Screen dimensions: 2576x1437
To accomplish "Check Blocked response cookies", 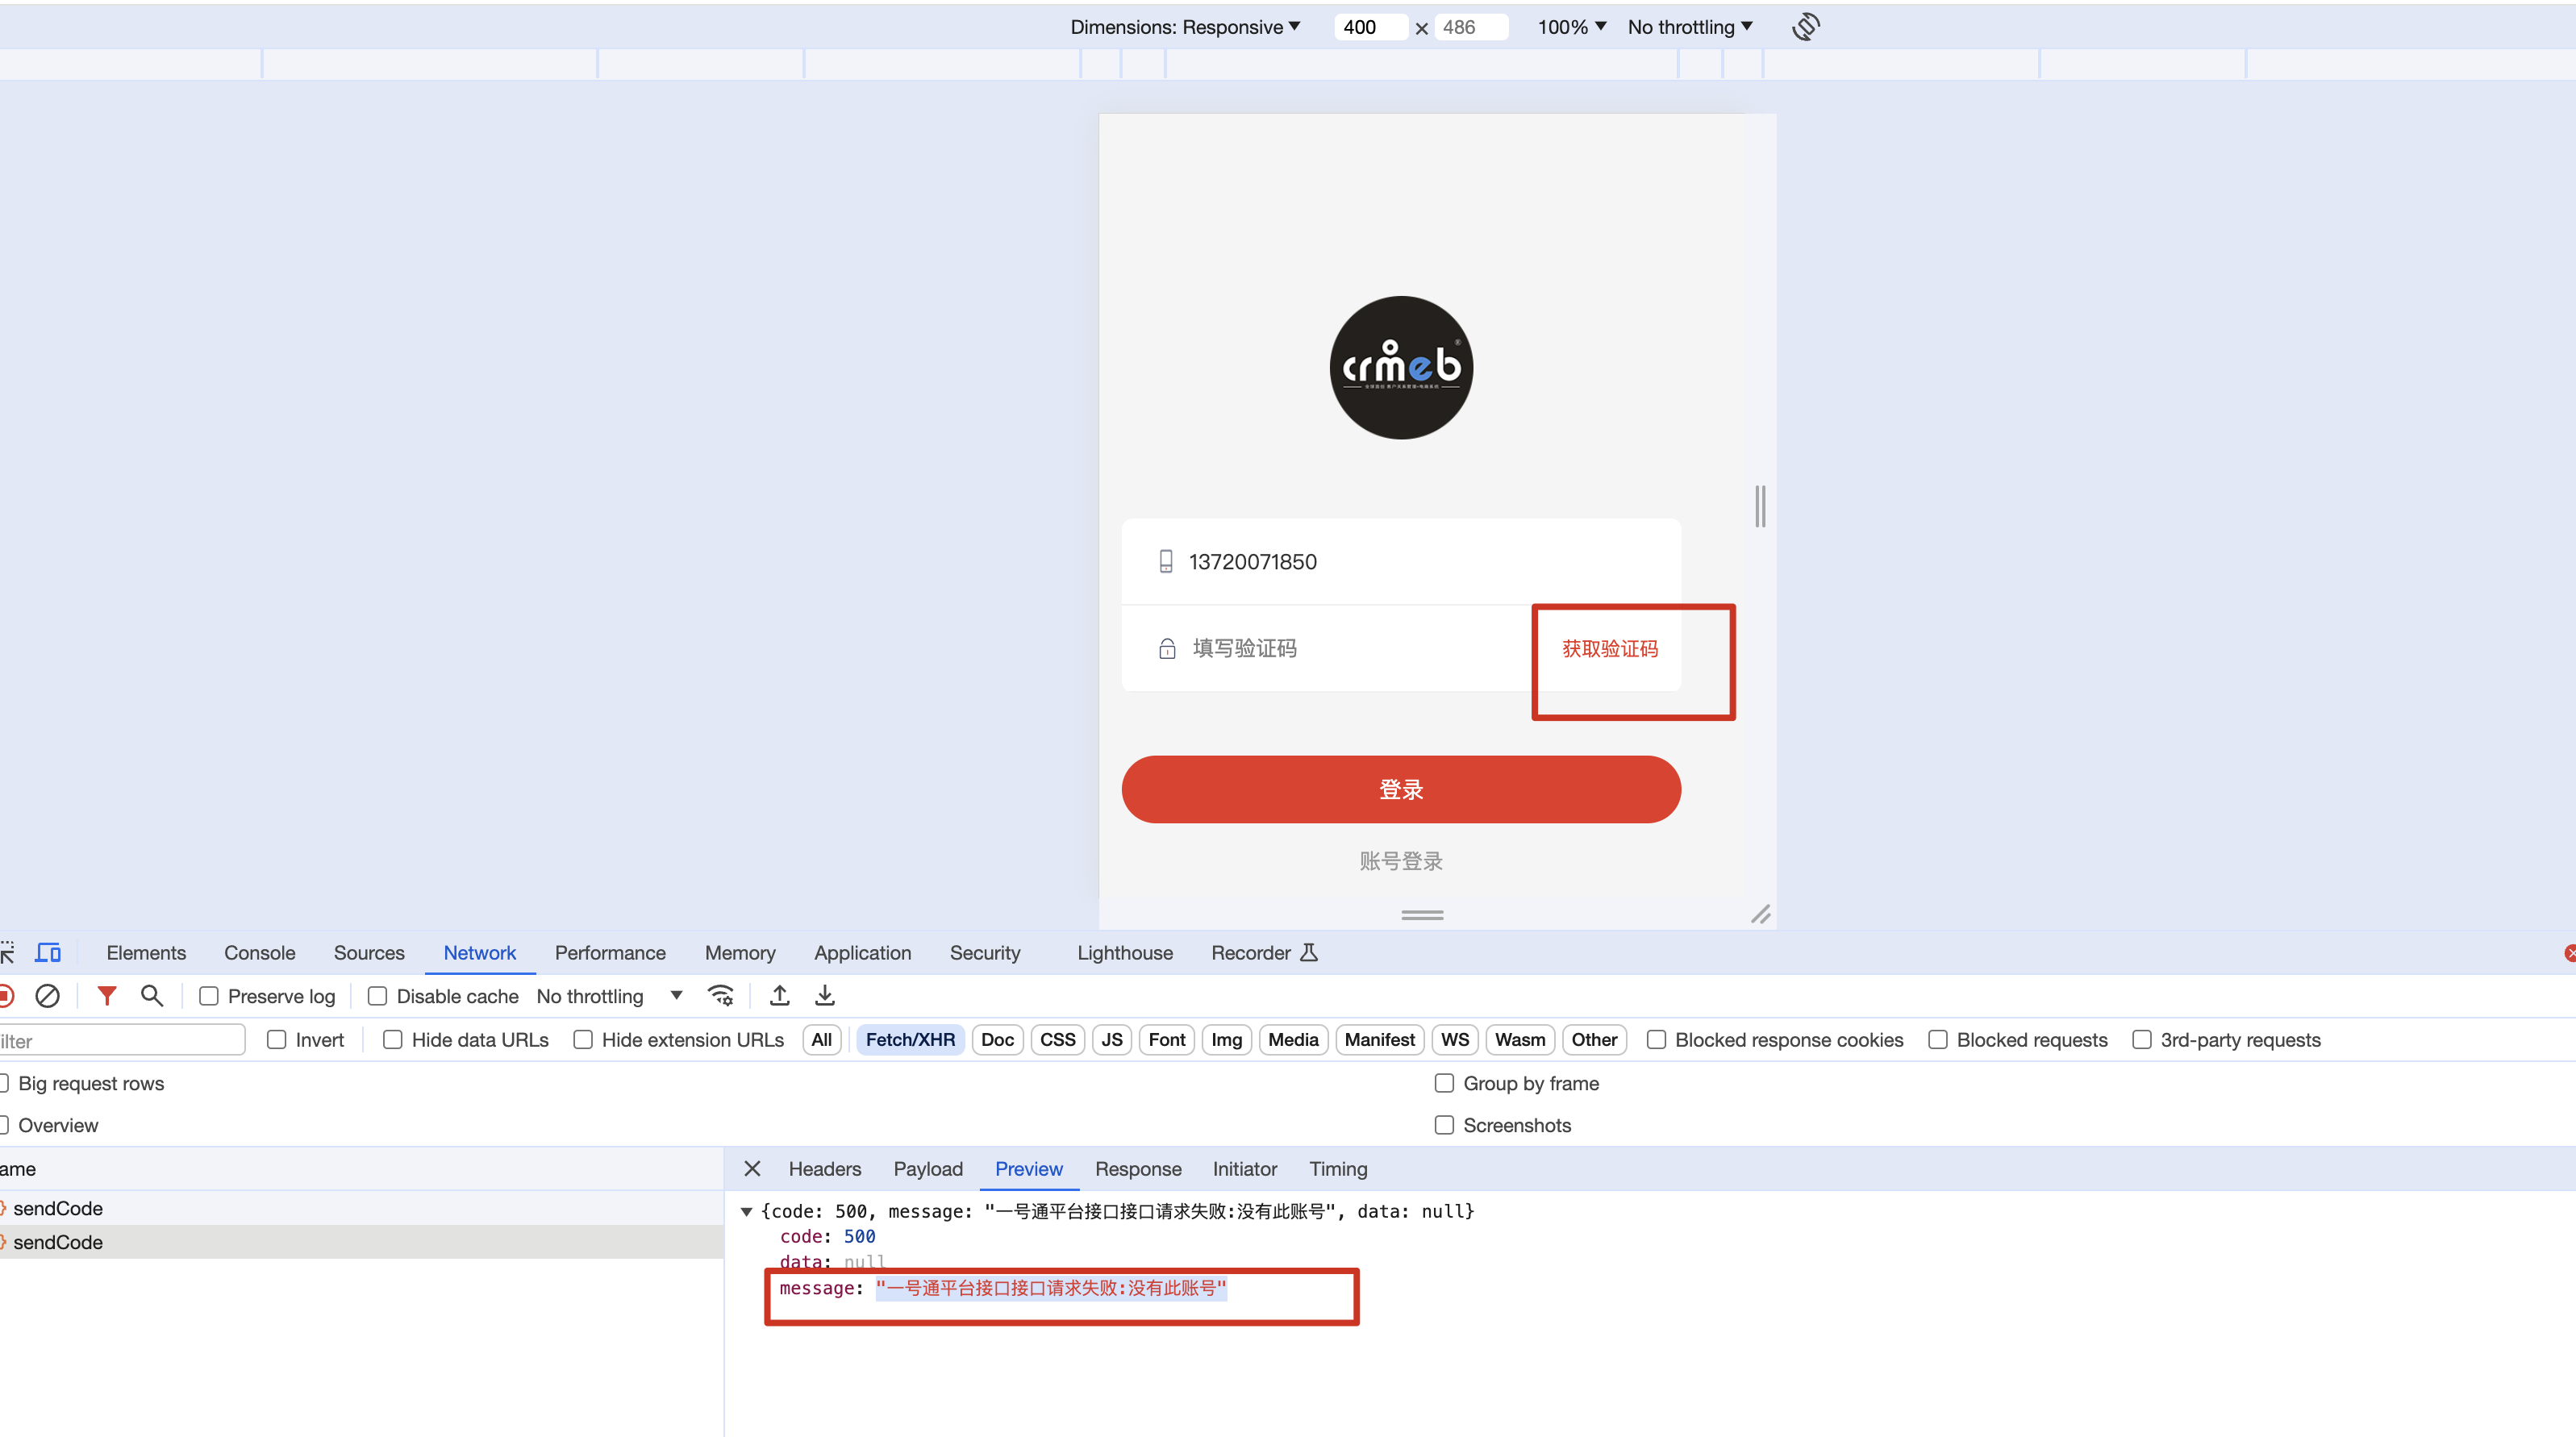I will pyautogui.click(x=1657, y=1040).
